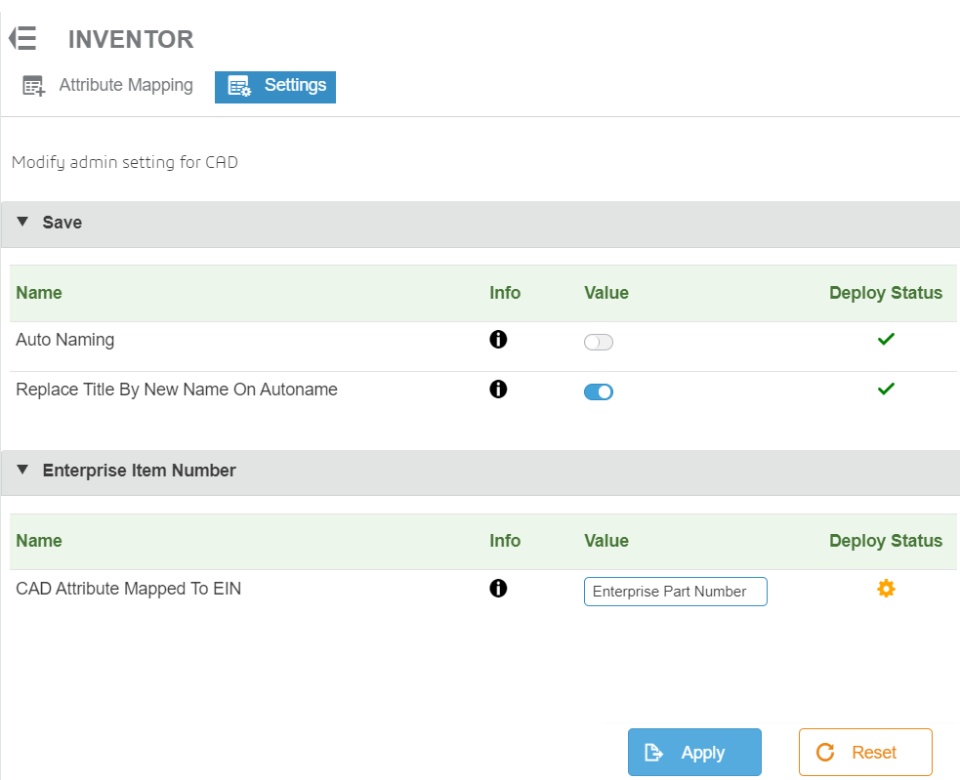Open the Attribute Mapping tab
The image size is (960, 780).
pos(108,86)
